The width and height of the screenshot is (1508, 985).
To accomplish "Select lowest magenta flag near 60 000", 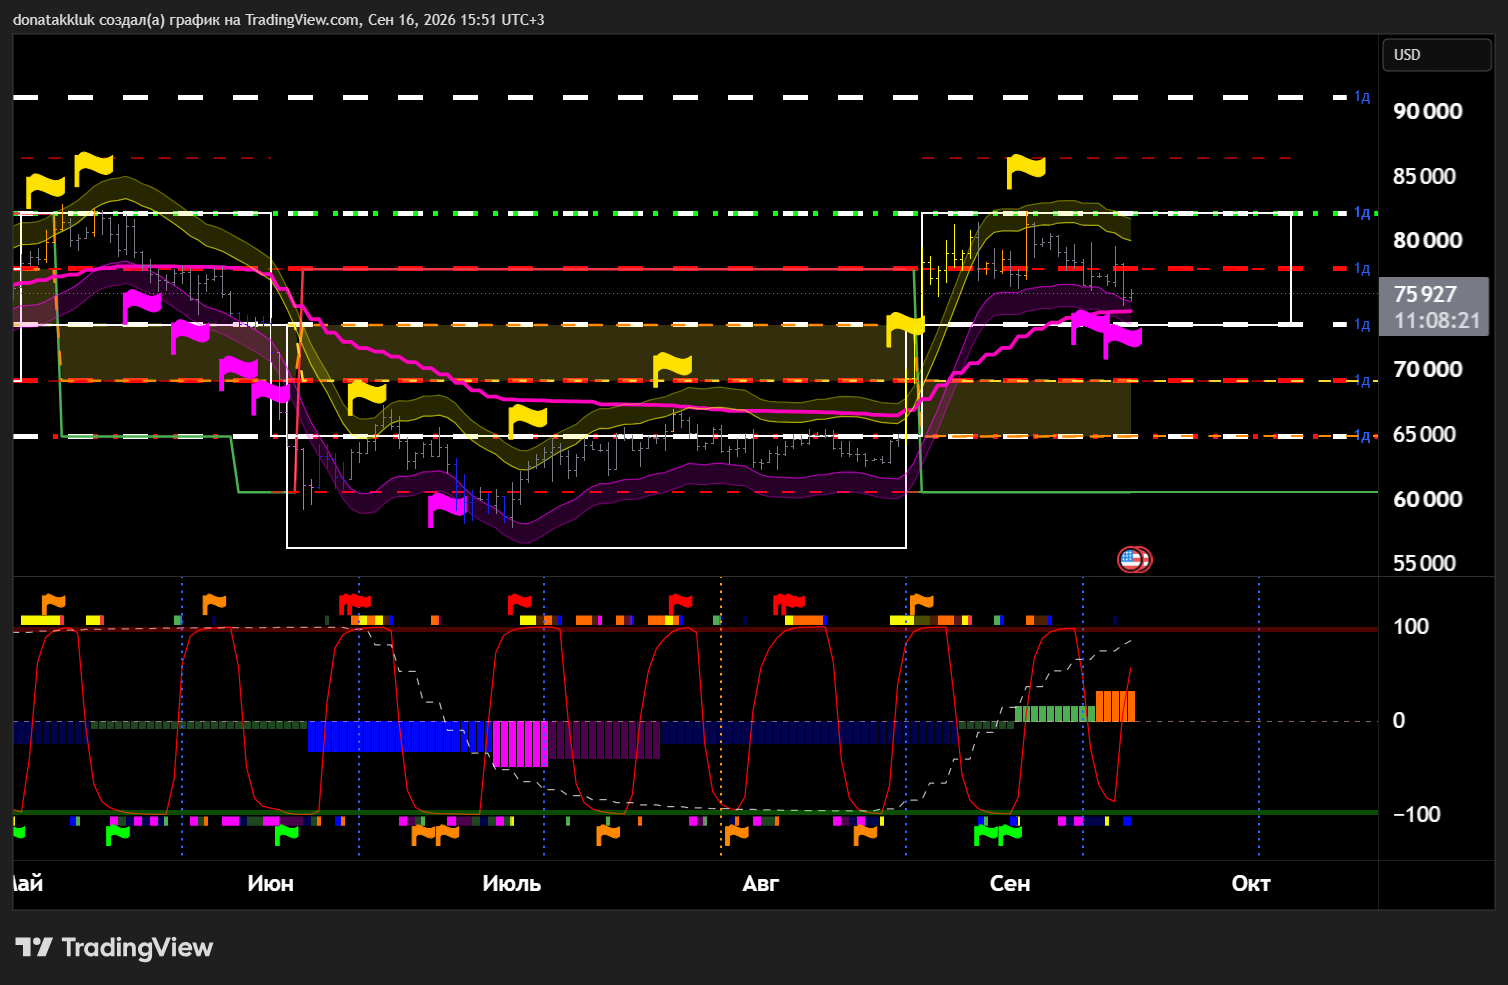I will coord(446,508).
